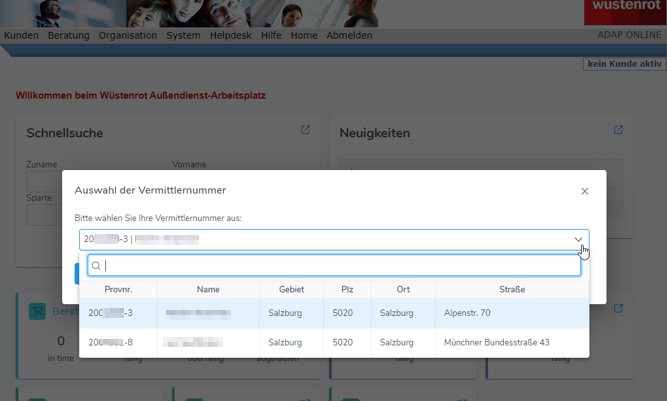Select the row with Münchner Bundesstraße 43

(333, 343)
